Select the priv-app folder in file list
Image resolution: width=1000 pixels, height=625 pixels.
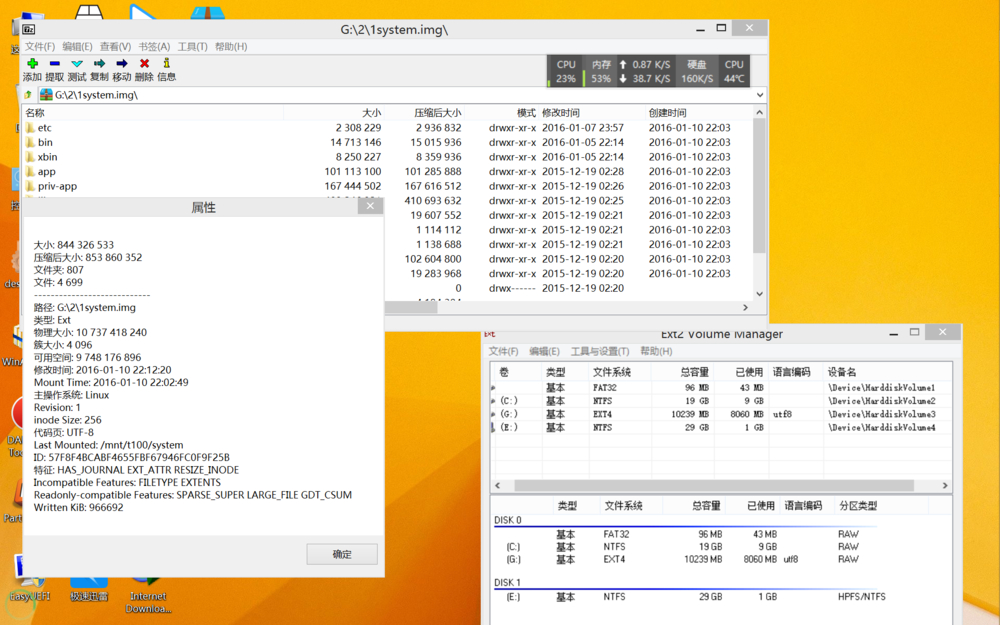pos(57,186)
